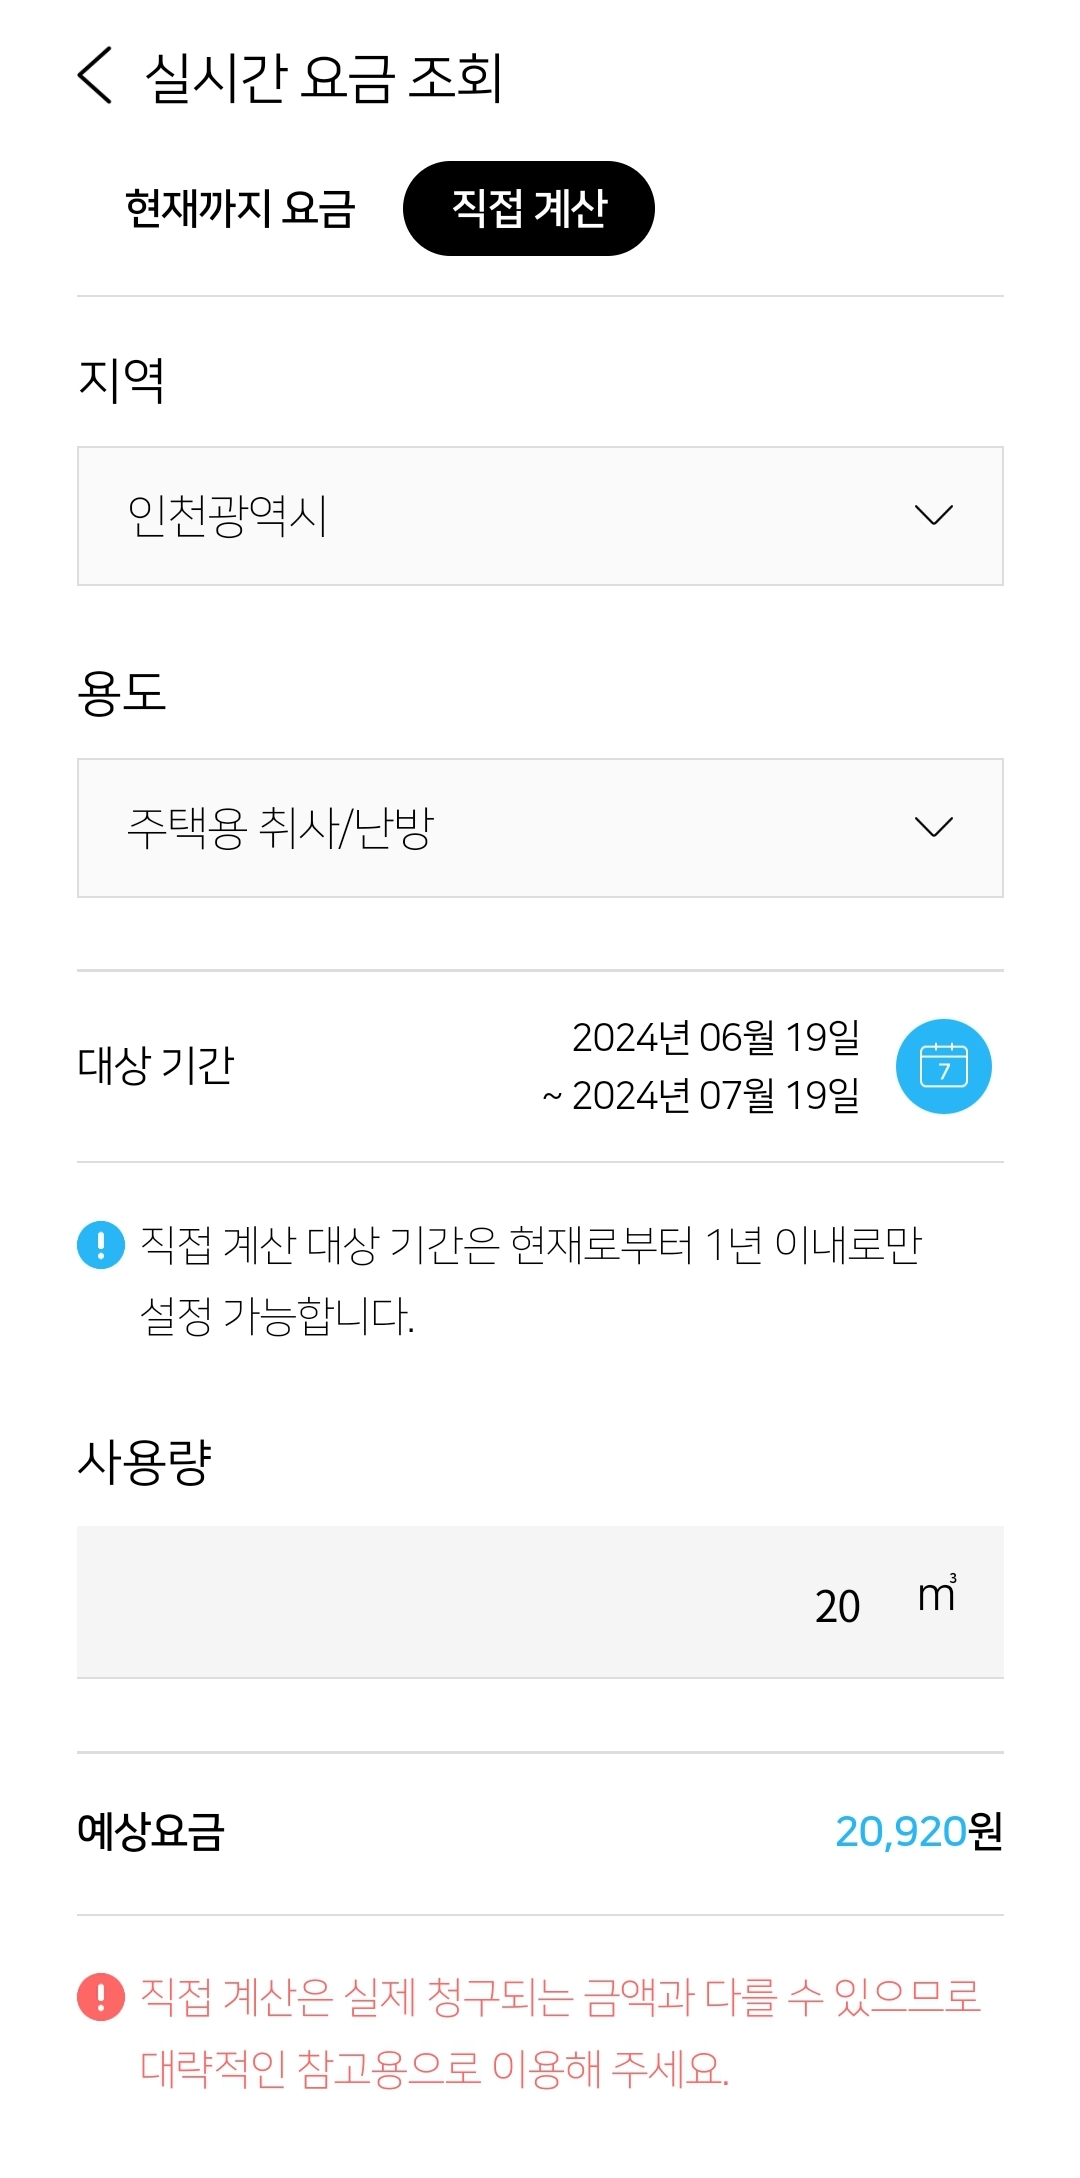This screenshot has height=2178, width=1080.
Task: Tap the 실시간 요금 조회 page title
Action: 323,78
